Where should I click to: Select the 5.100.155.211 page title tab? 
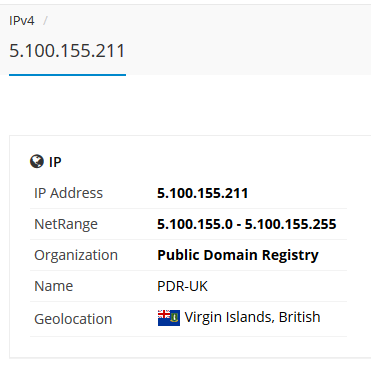(x=67, y=51)
